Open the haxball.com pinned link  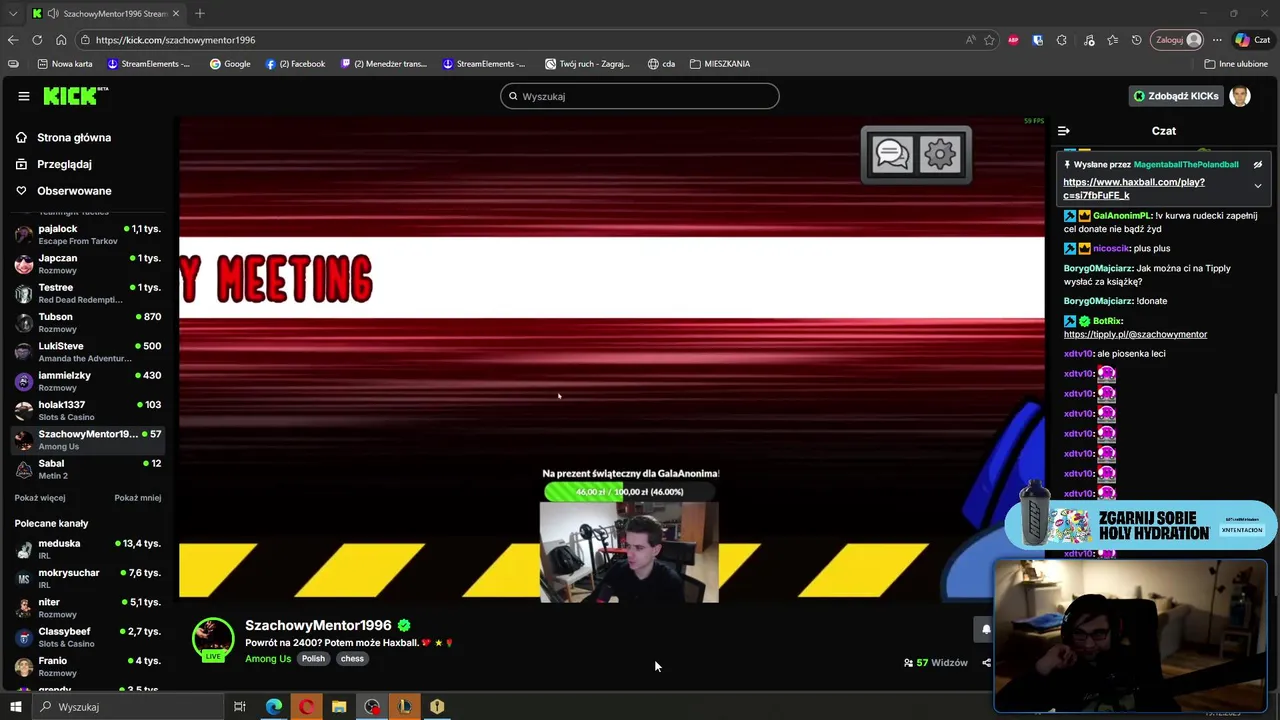[x=1134, y=189]
